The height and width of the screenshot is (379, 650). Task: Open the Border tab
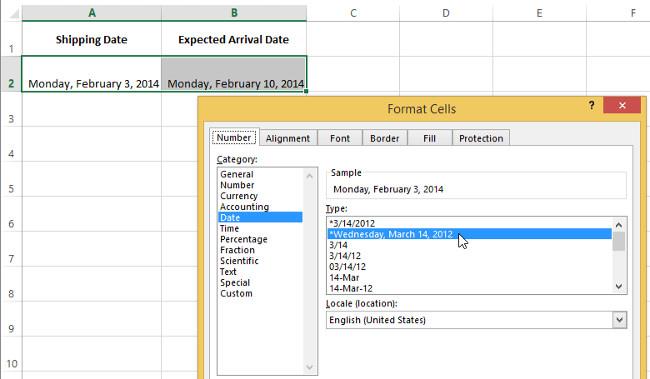tap(385, 138)
